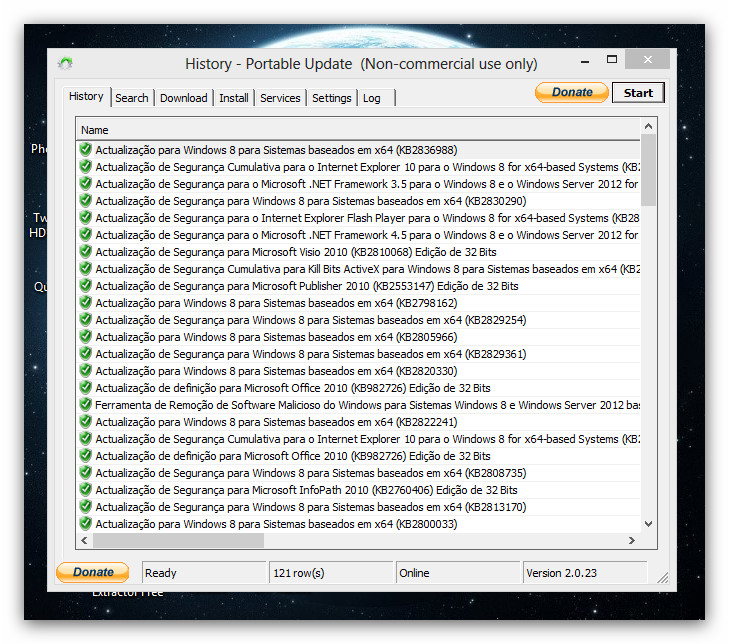The width and height of the screenshot is (729, 644).
Task: Open the History tab
Action: point(86,97)
